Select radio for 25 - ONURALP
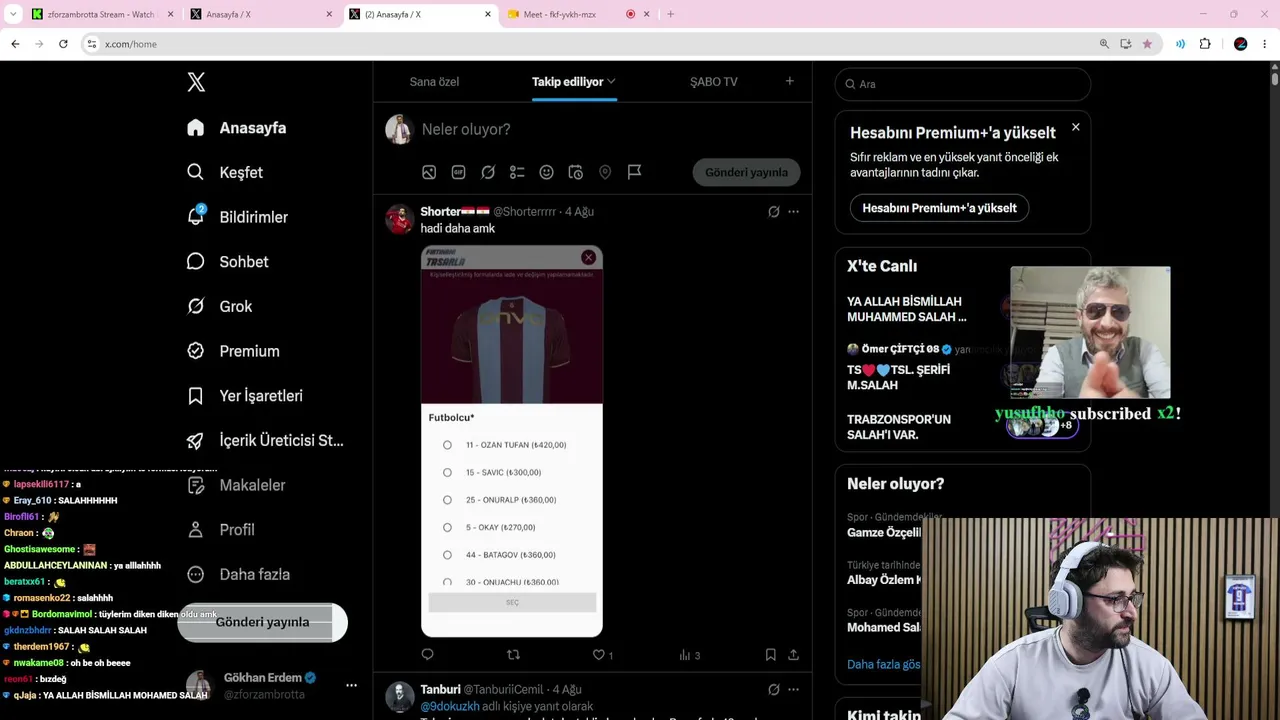 (x=447, y=500)
